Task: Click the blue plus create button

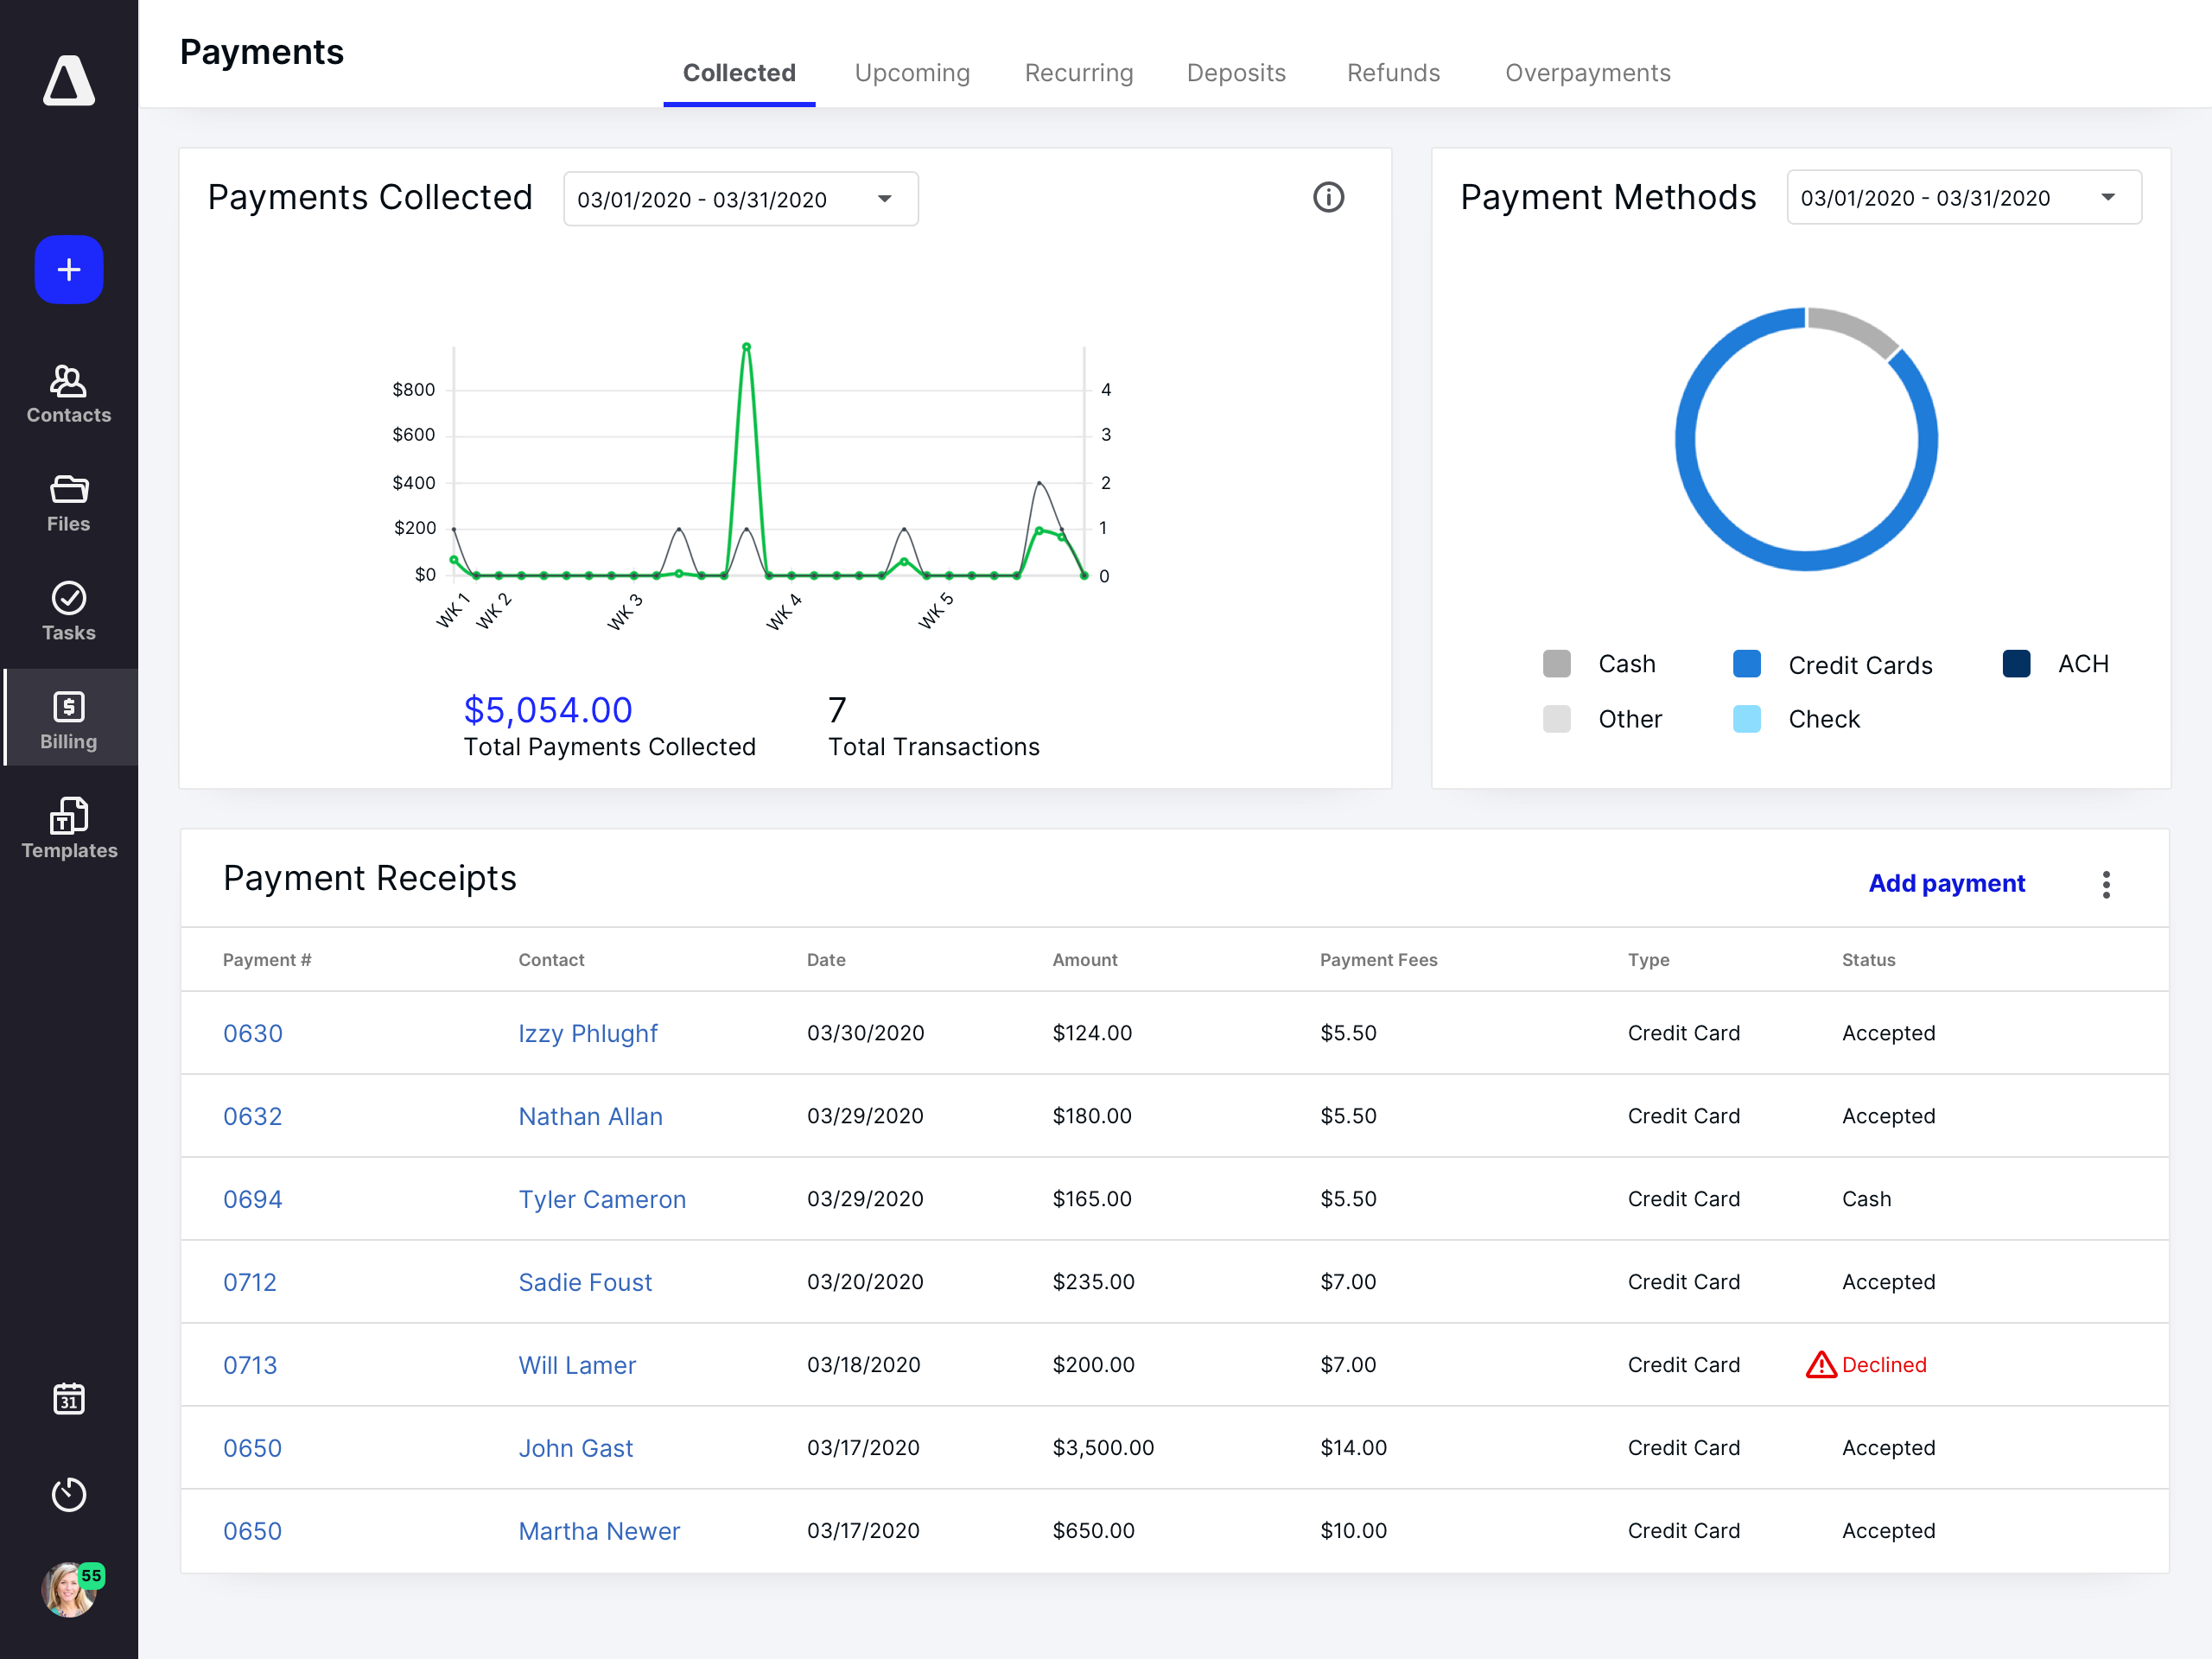Action: click(x=69, y=269)
